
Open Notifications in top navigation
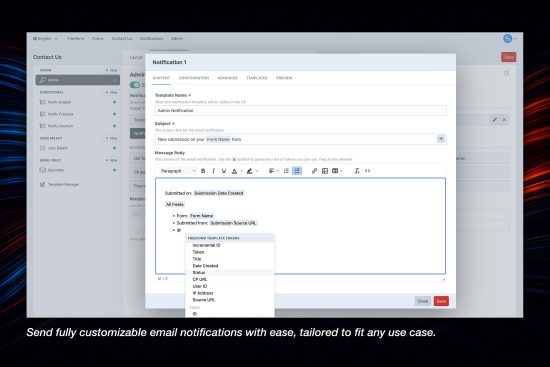pos(151,39)
